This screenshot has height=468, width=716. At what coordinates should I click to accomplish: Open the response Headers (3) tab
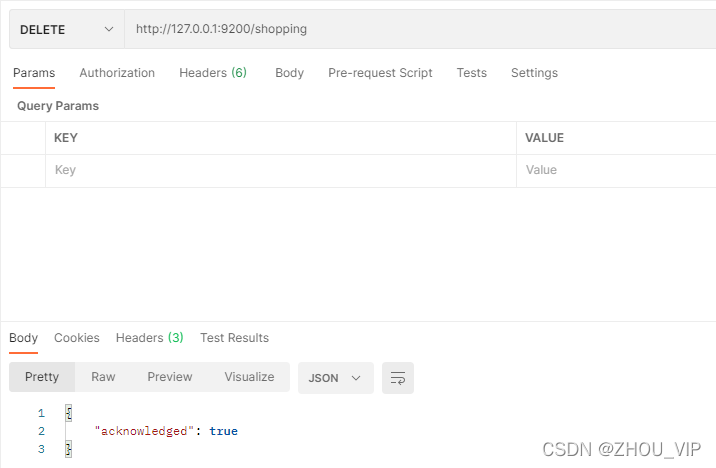coord(149,338)
